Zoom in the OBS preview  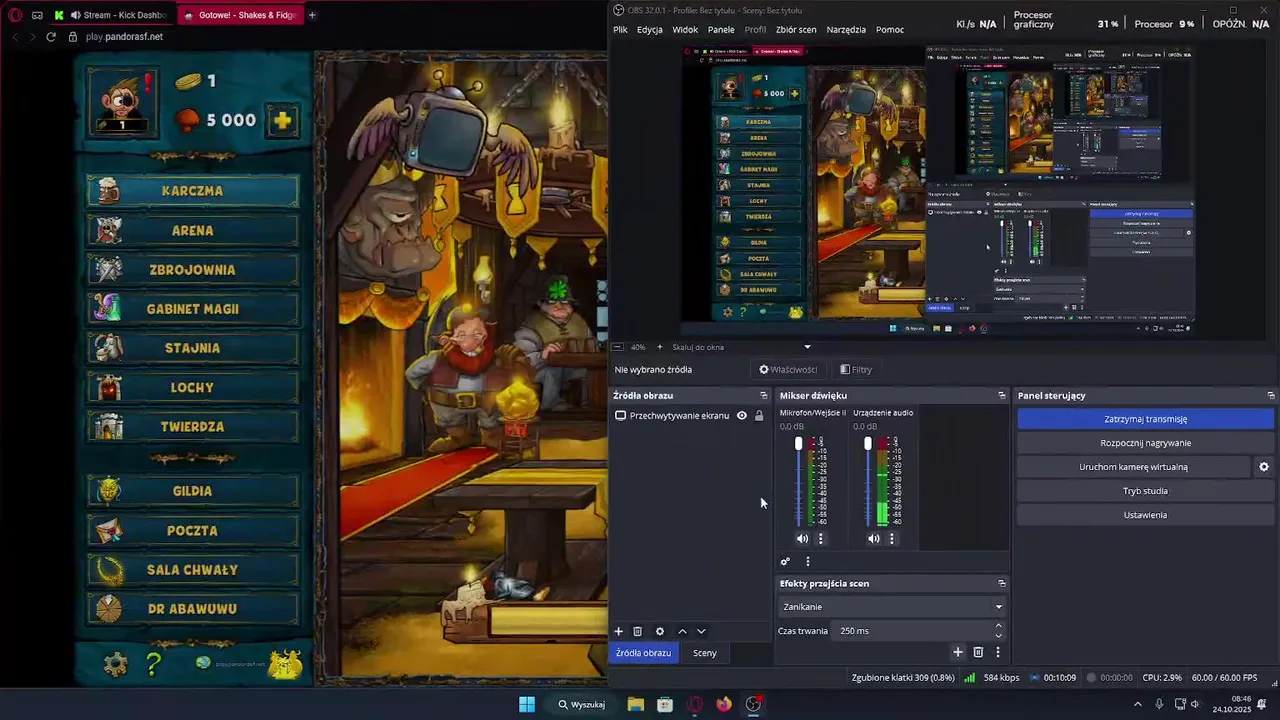pos(659,347)
